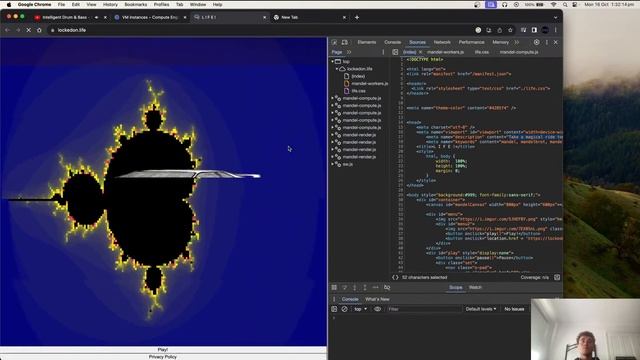Show more navigator tabs beside Page

pyautogui.click(x=349, y=52)
